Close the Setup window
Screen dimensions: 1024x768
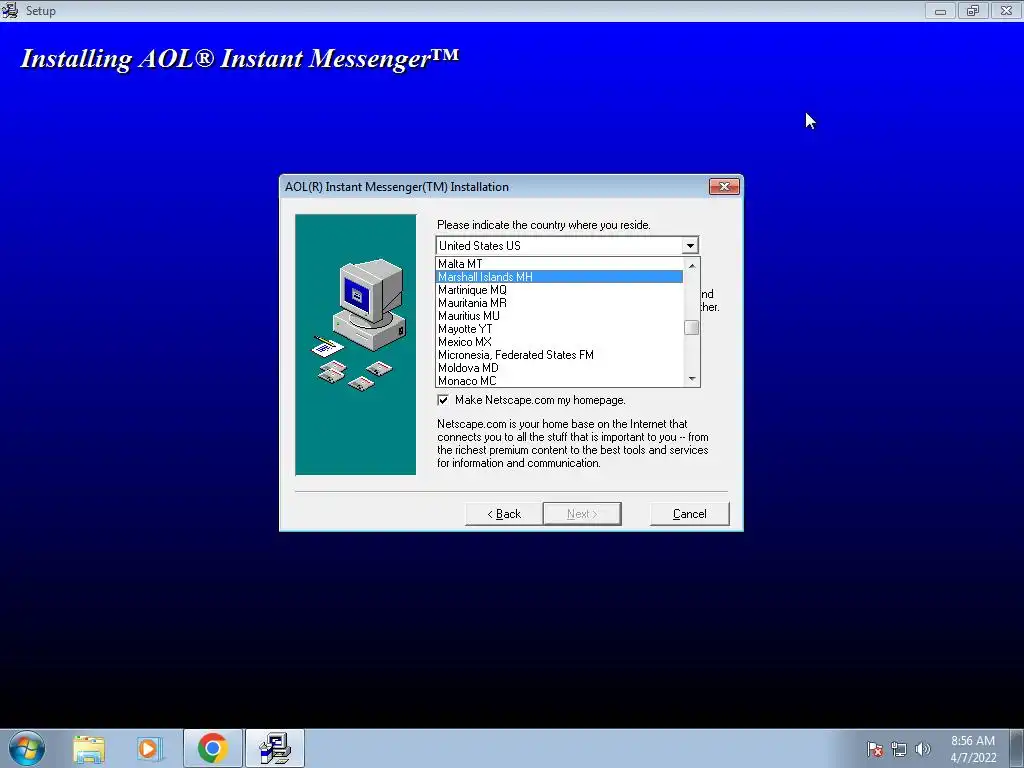tap(1006, 10)
